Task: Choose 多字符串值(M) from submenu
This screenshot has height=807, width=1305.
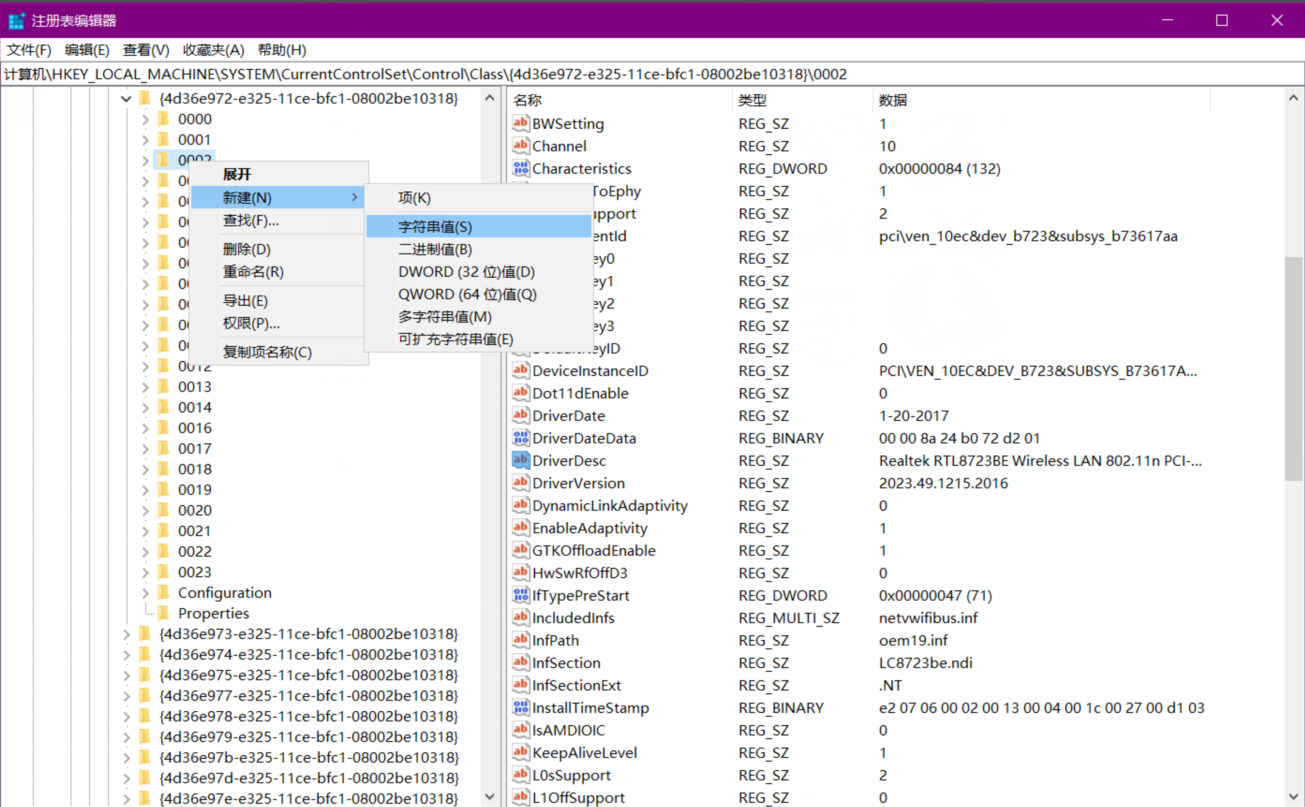Action: pos(479,317)
